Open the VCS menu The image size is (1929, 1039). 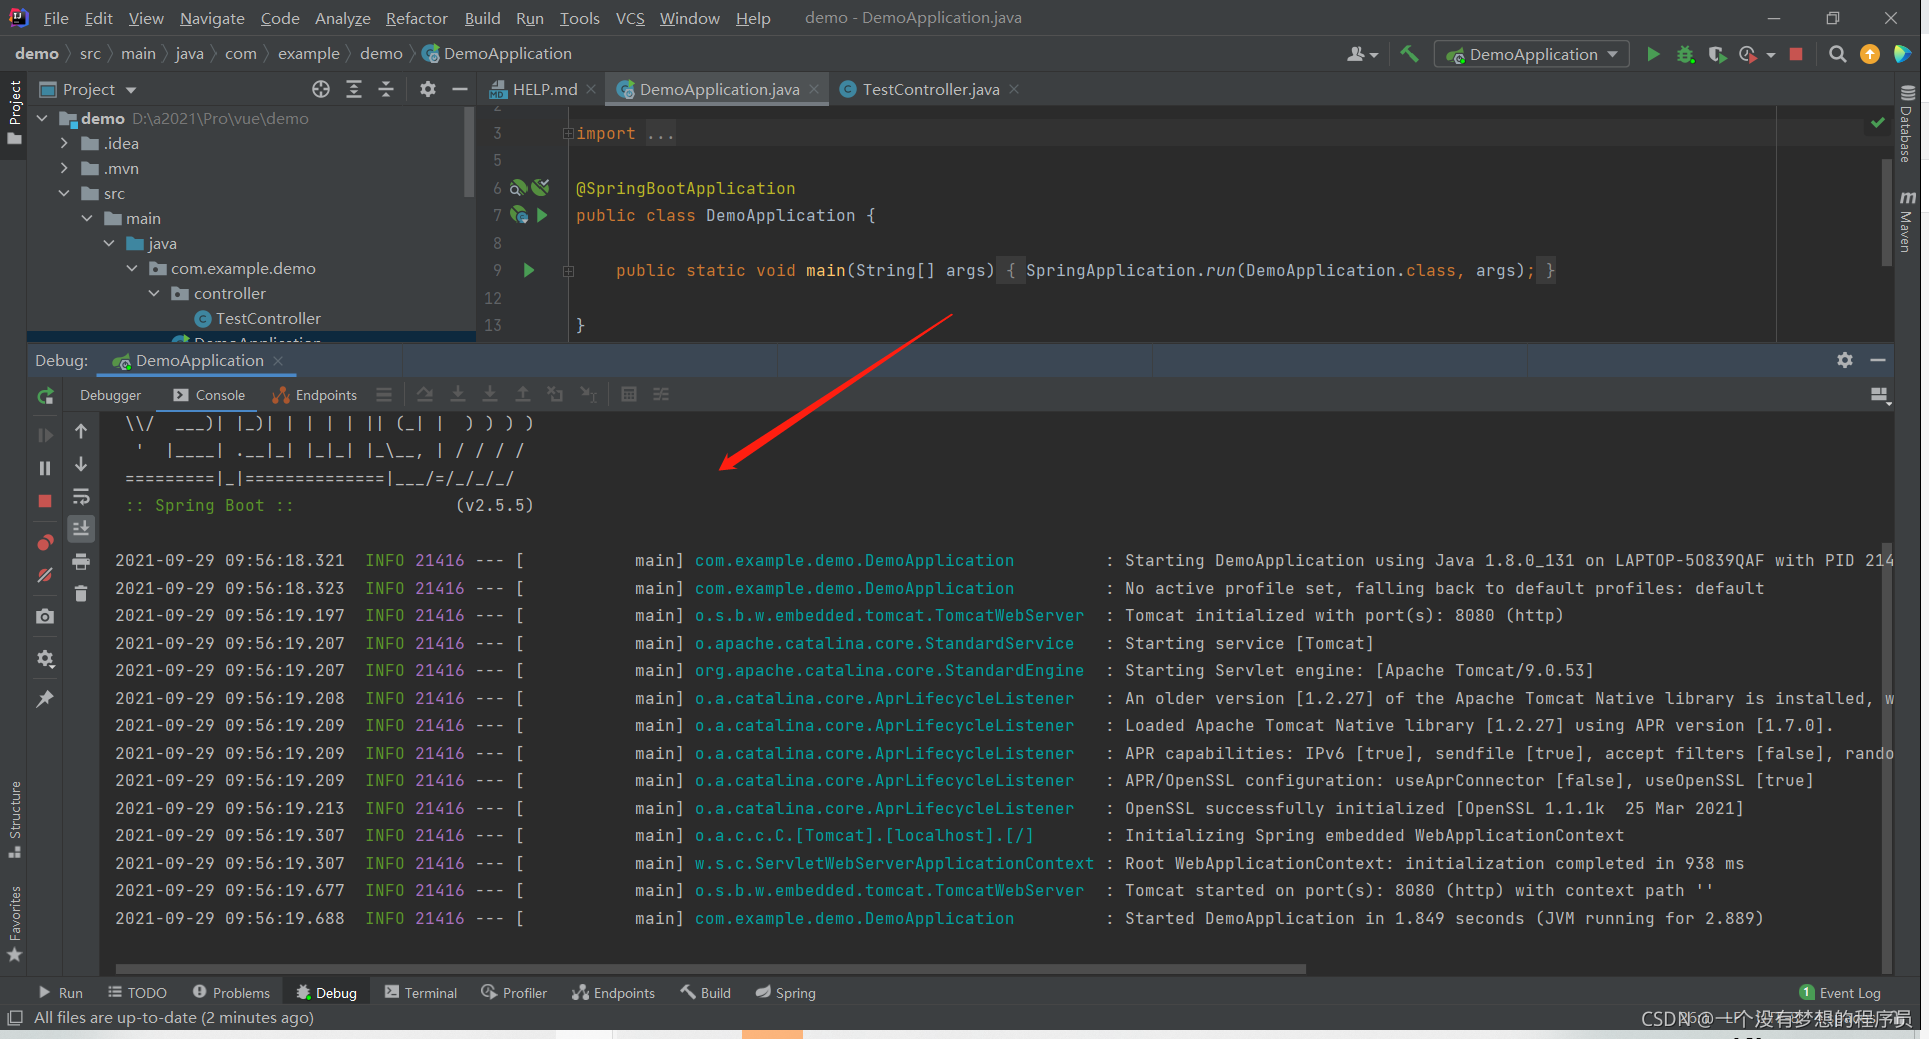tap(630, 18)
